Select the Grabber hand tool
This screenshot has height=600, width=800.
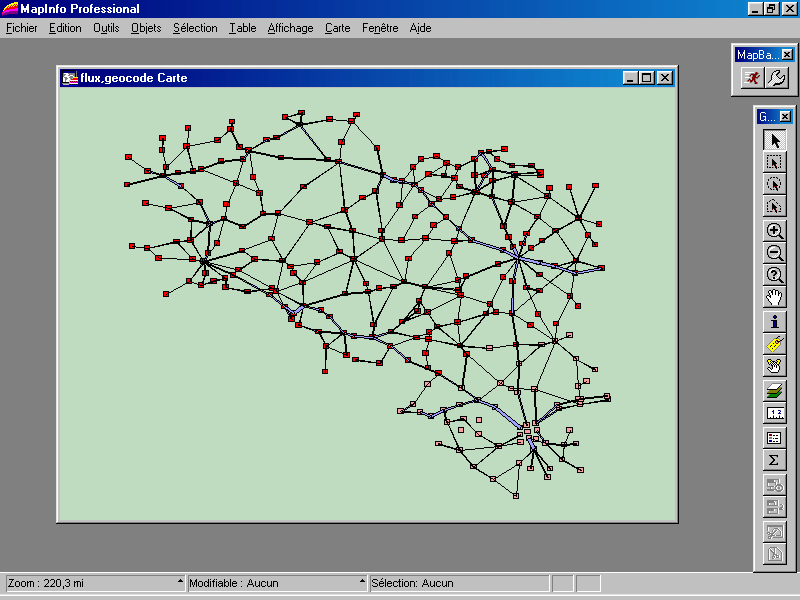[x=774, y=297]
